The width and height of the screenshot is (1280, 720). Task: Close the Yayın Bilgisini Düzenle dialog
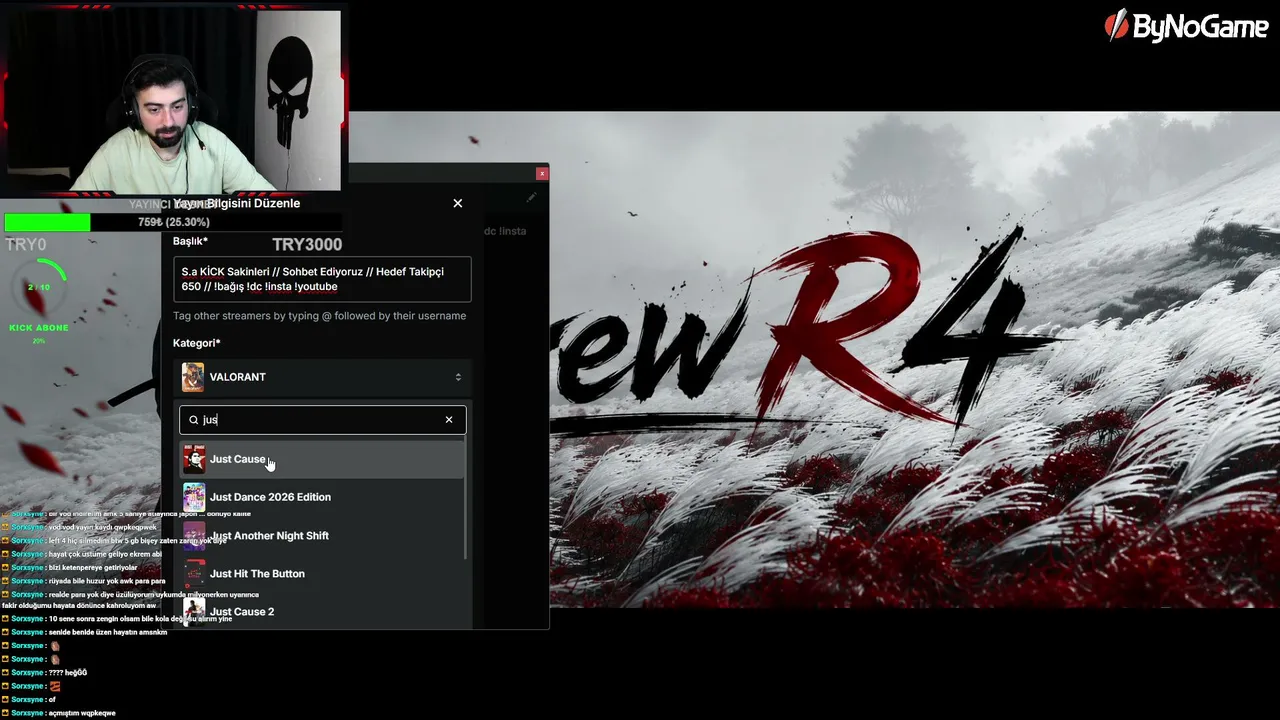coord(458,203)
